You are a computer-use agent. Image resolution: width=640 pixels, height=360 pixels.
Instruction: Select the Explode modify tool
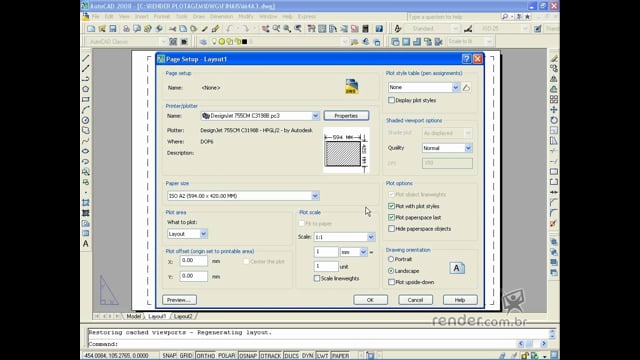(x=554, y=223)
